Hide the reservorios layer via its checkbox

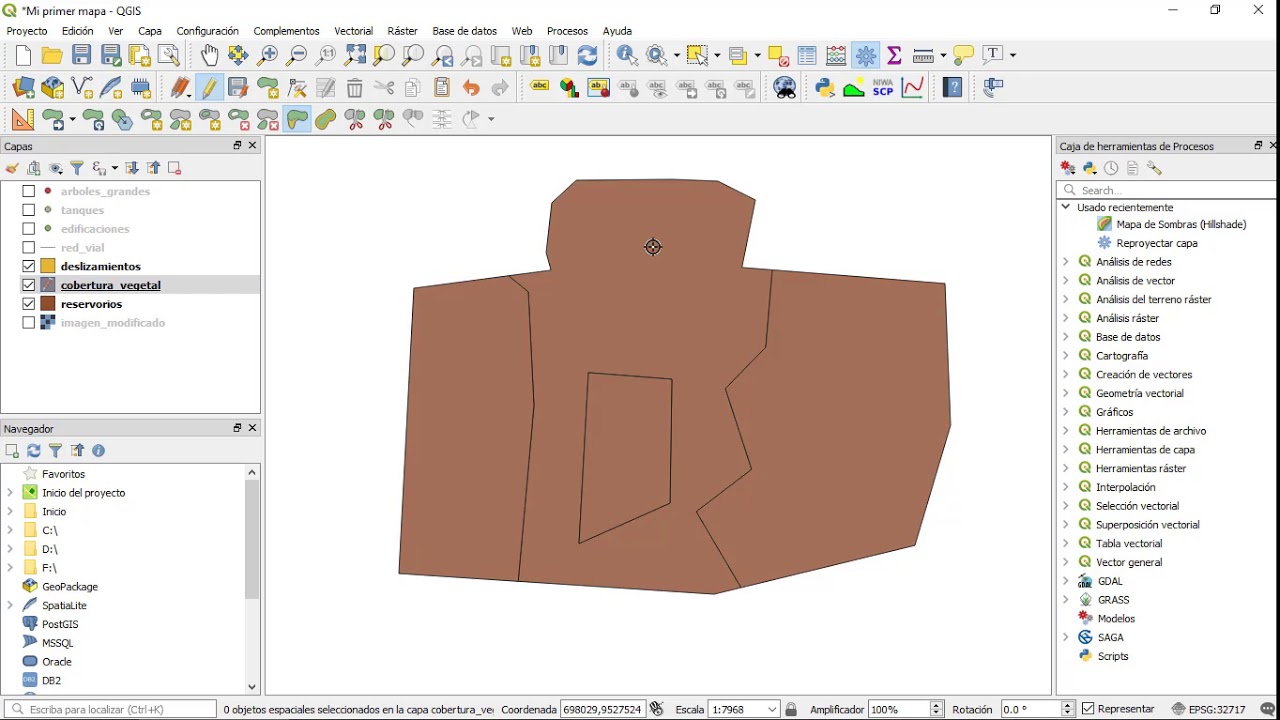pyautogui.click(x=29, y=304)
